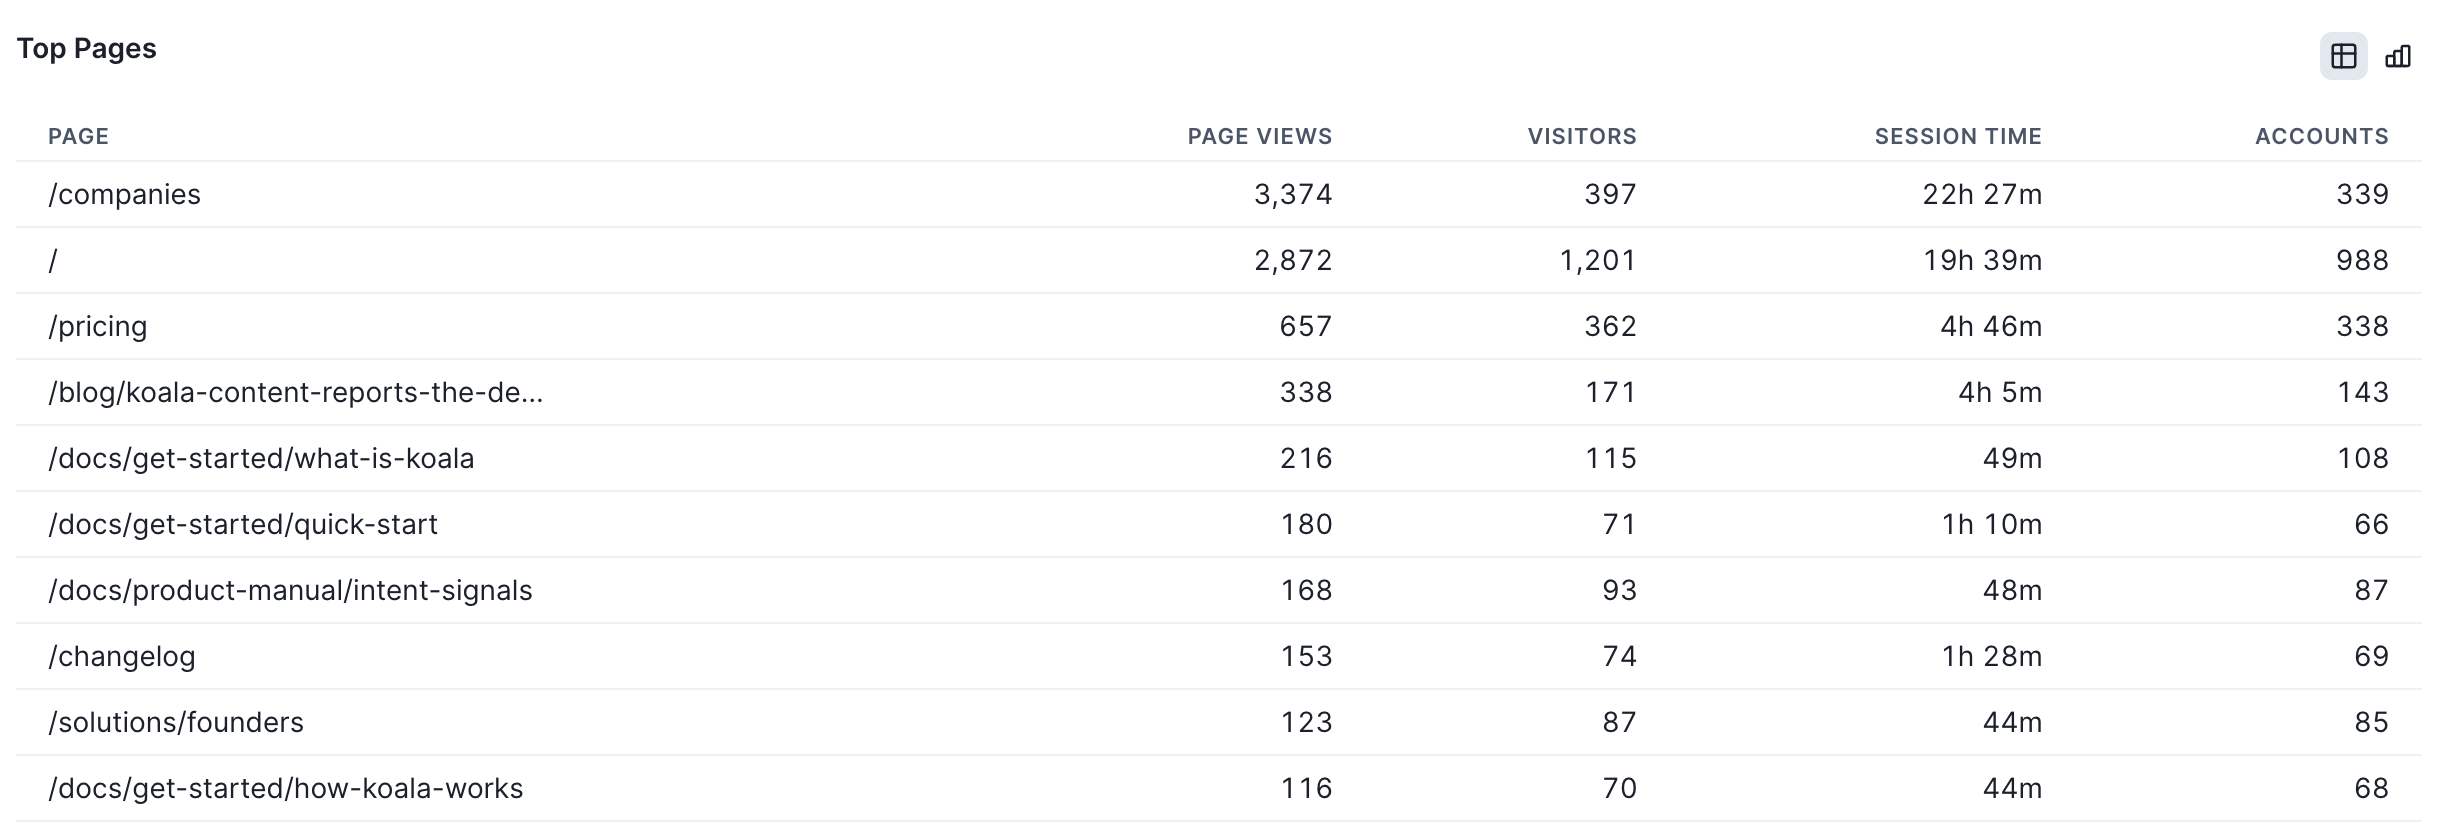
Task: Sort by Session Time column header
Action: tap(1958, 136)
